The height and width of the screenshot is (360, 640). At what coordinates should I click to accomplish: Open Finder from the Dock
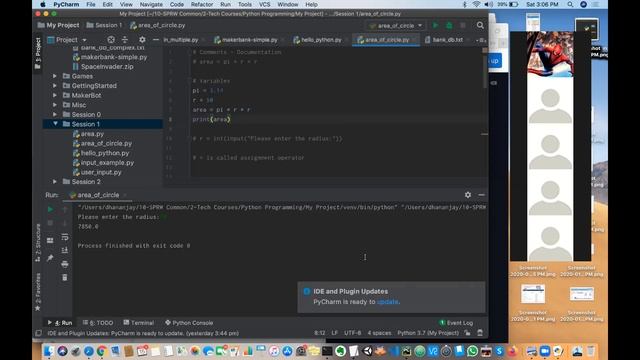coord(49,351)
